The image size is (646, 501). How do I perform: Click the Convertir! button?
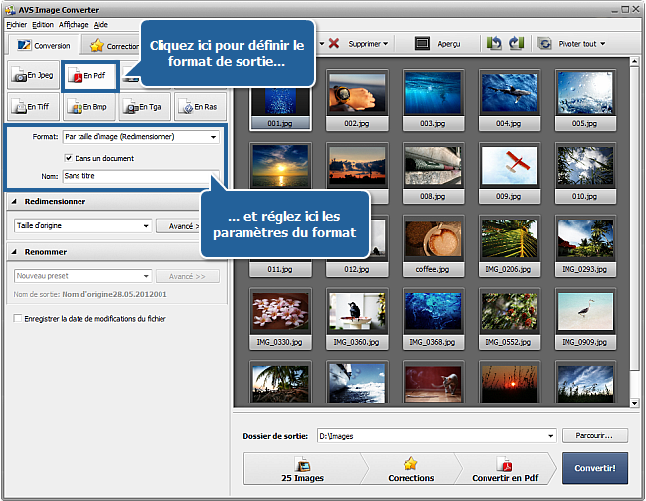coord(594,468)
